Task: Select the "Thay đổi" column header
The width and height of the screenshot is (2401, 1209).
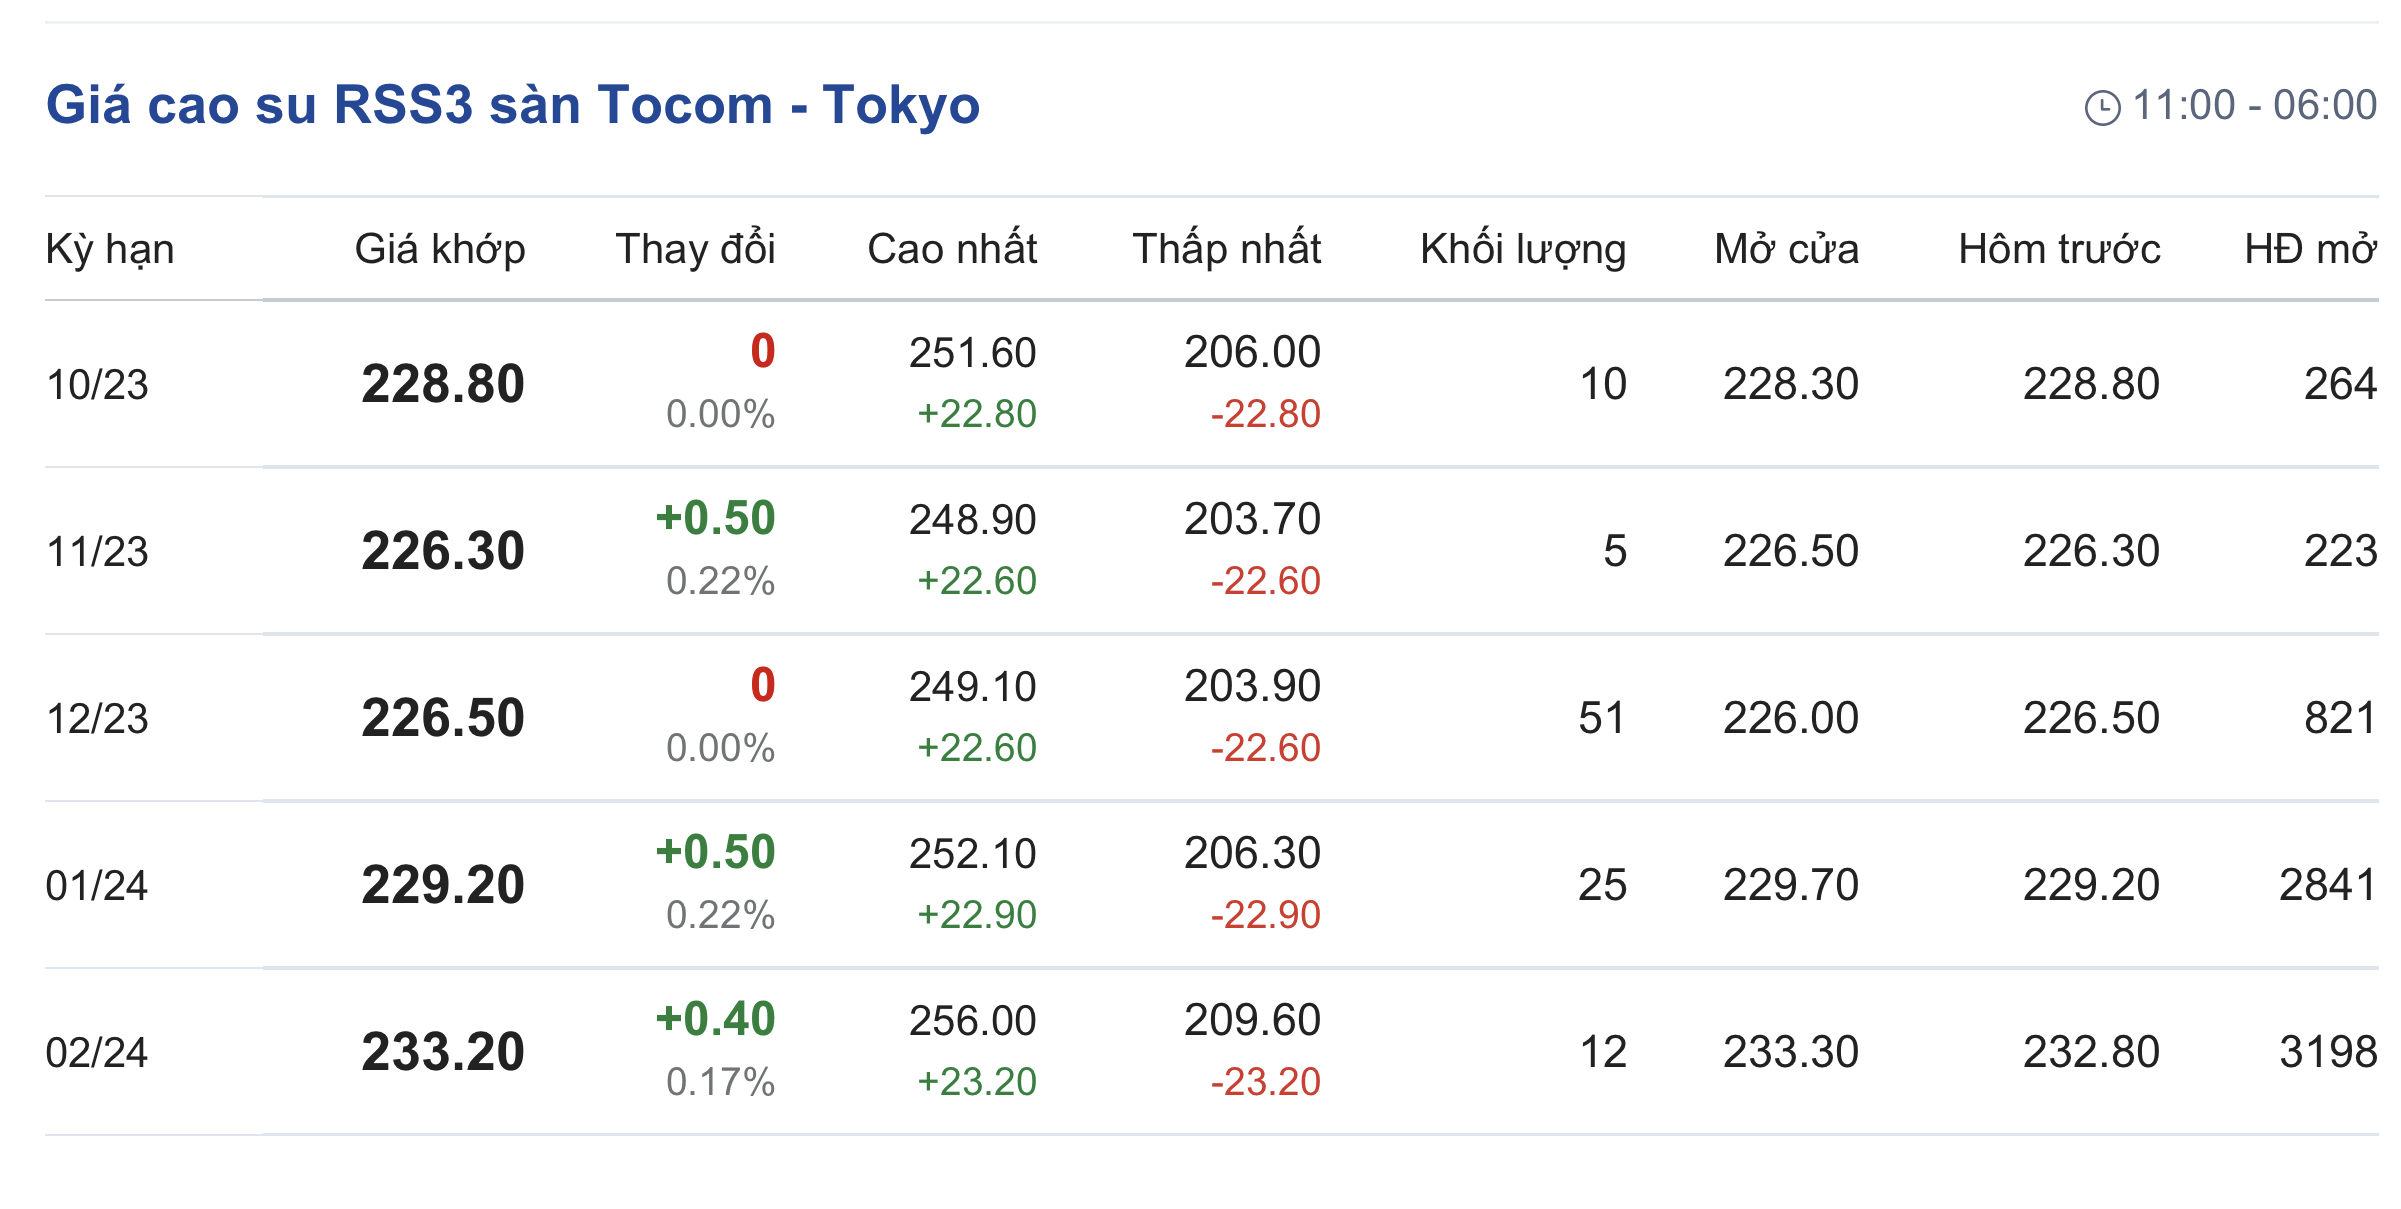Action: tap(695, 249)
